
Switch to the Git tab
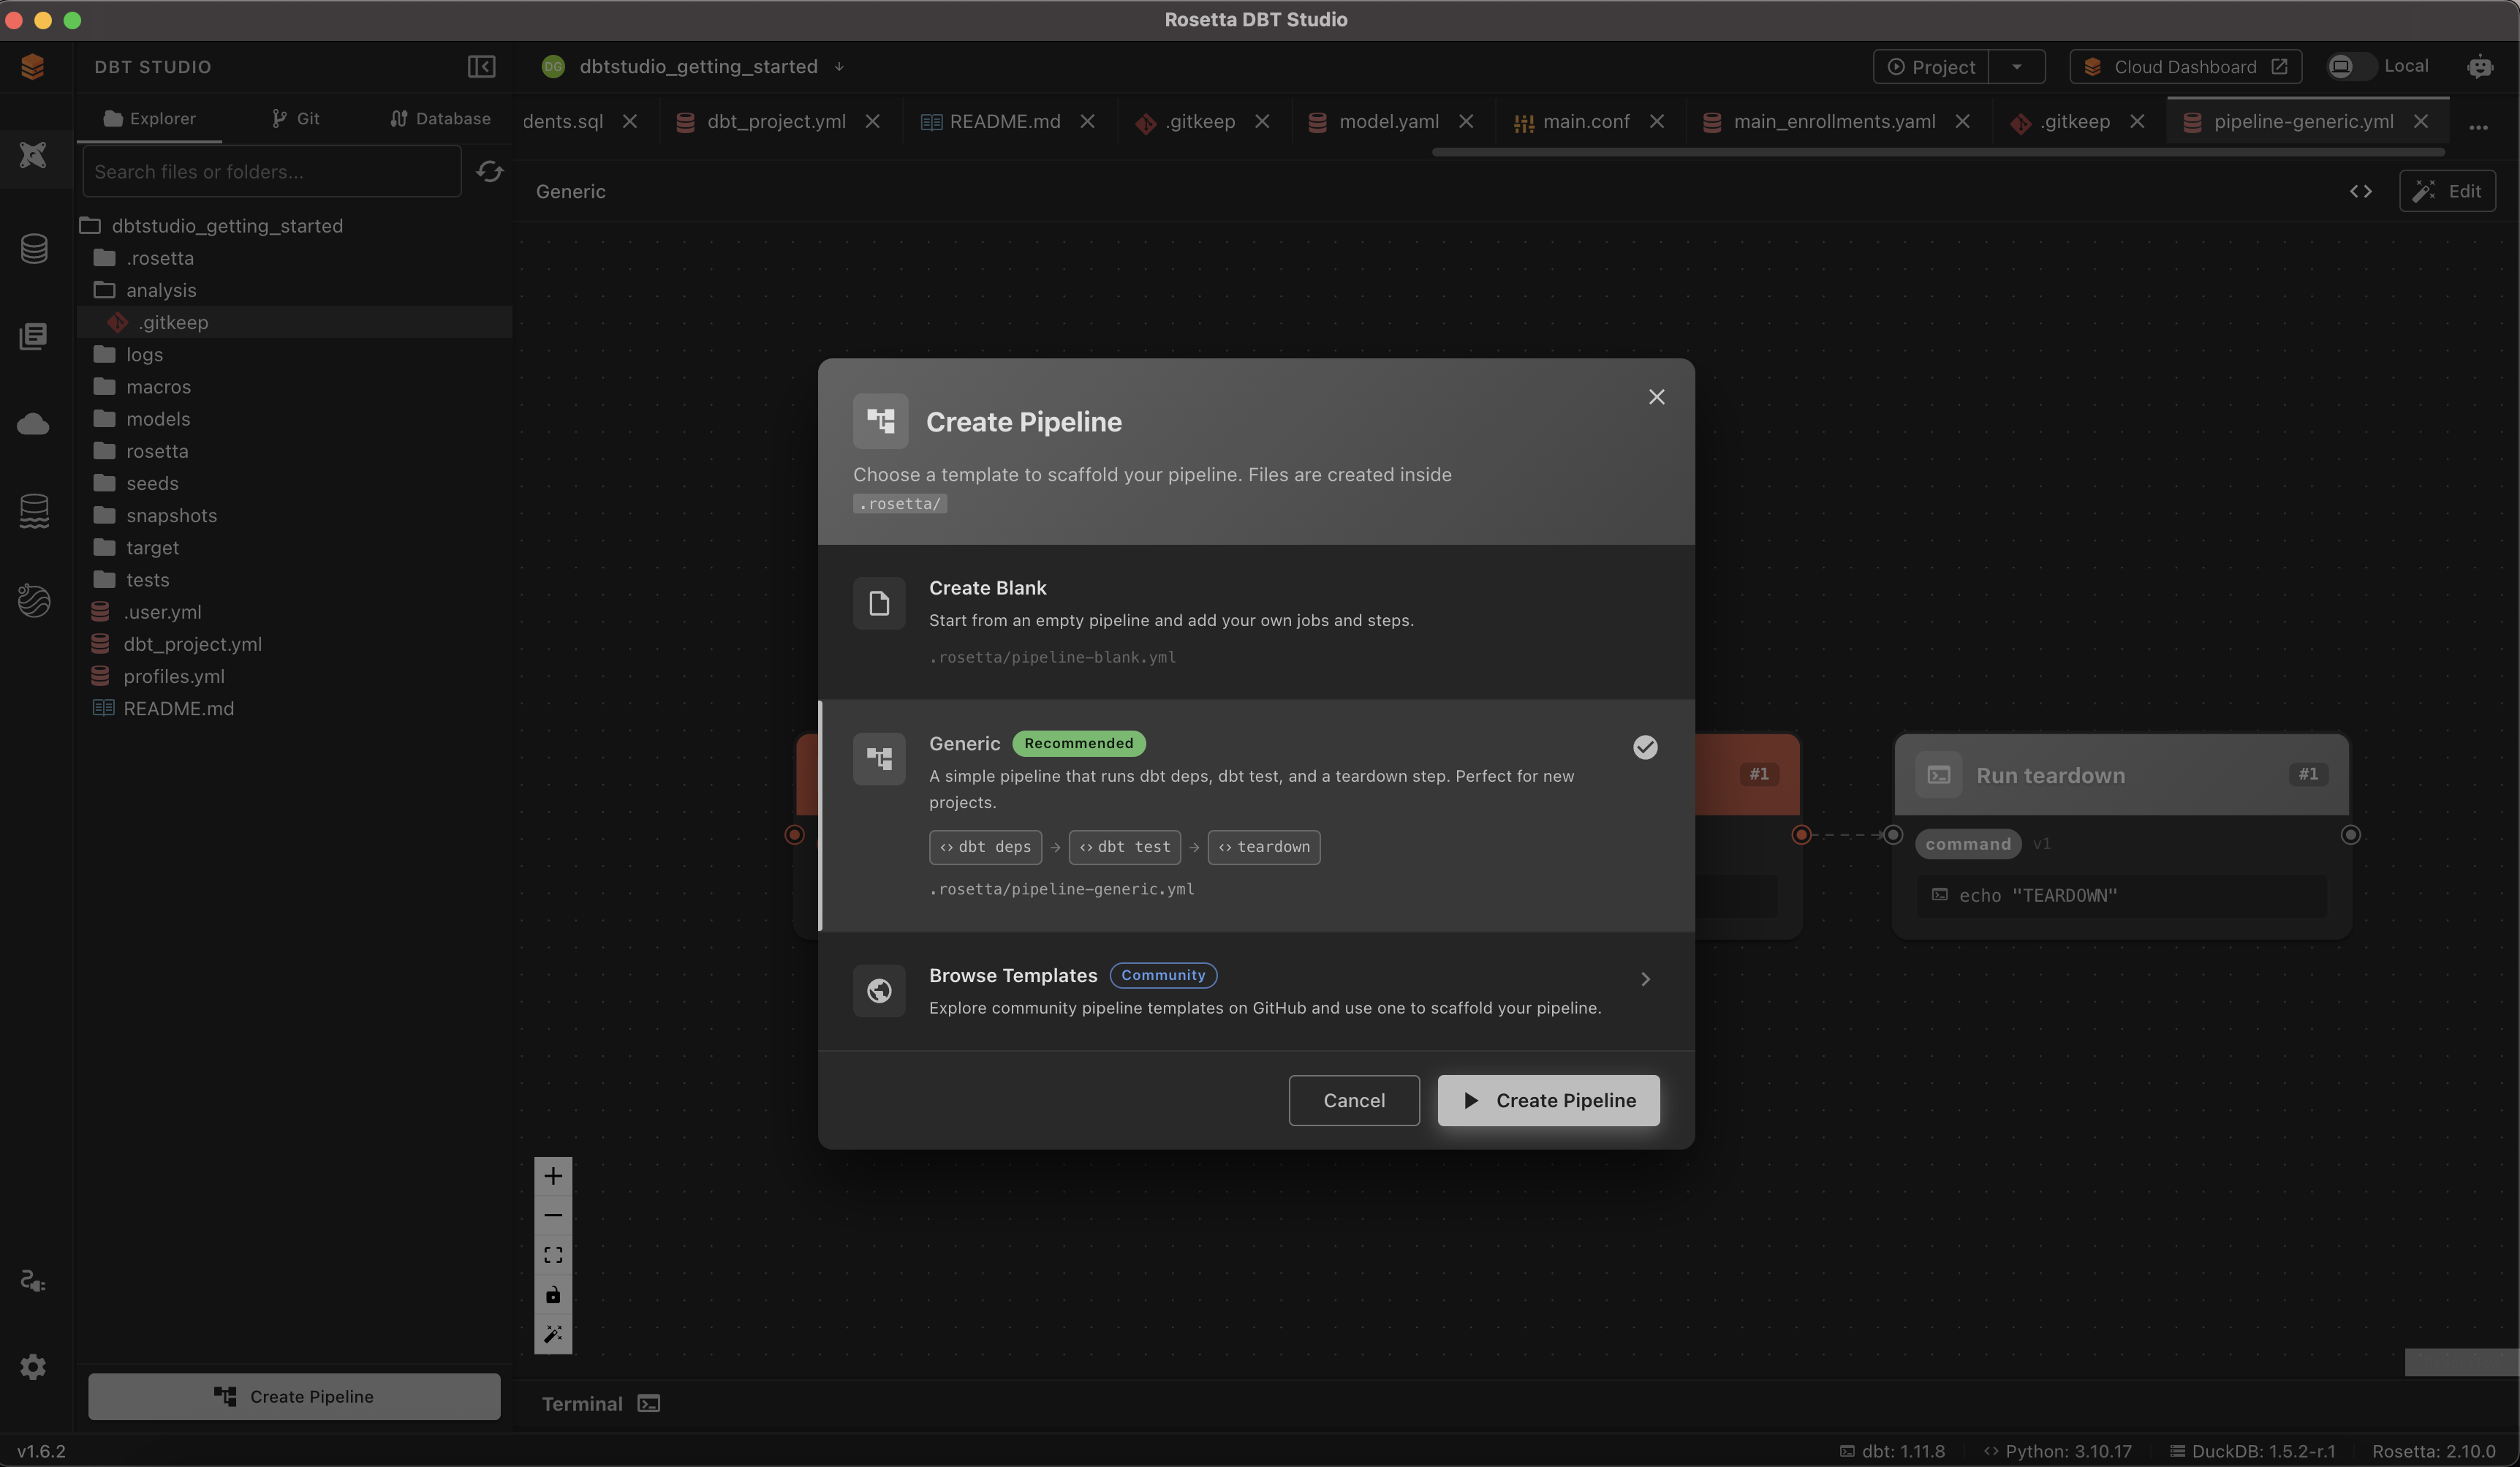coord(296,118)
